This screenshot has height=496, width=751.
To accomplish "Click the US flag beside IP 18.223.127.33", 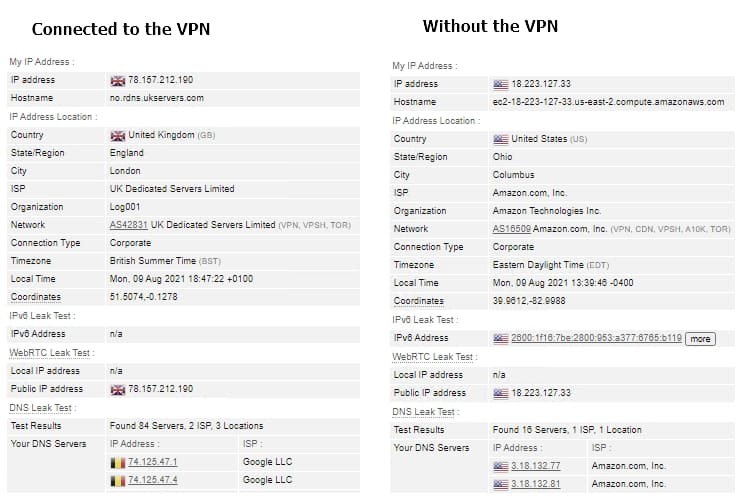I will pos(501,85).
